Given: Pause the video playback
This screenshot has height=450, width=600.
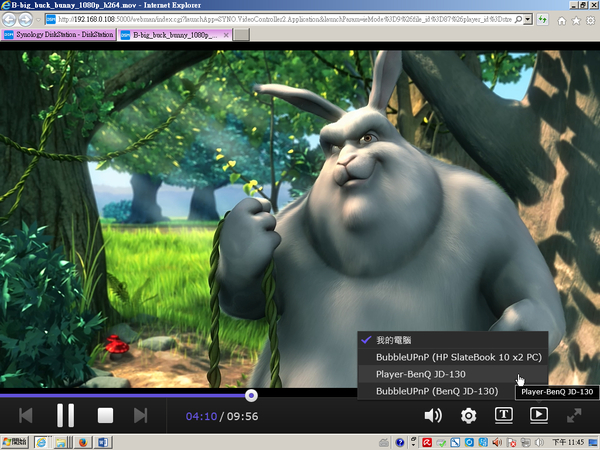Looking at the screenshot, I should point(65,415).
